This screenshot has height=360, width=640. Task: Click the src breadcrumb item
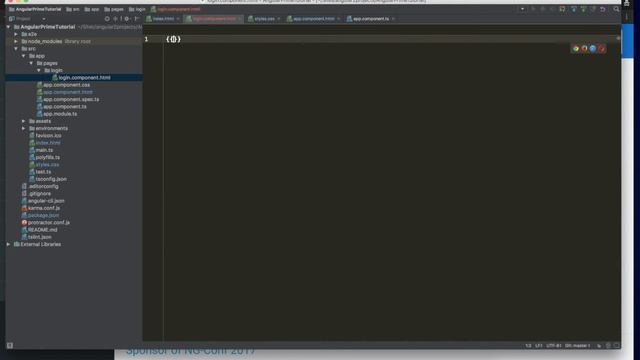73,9
